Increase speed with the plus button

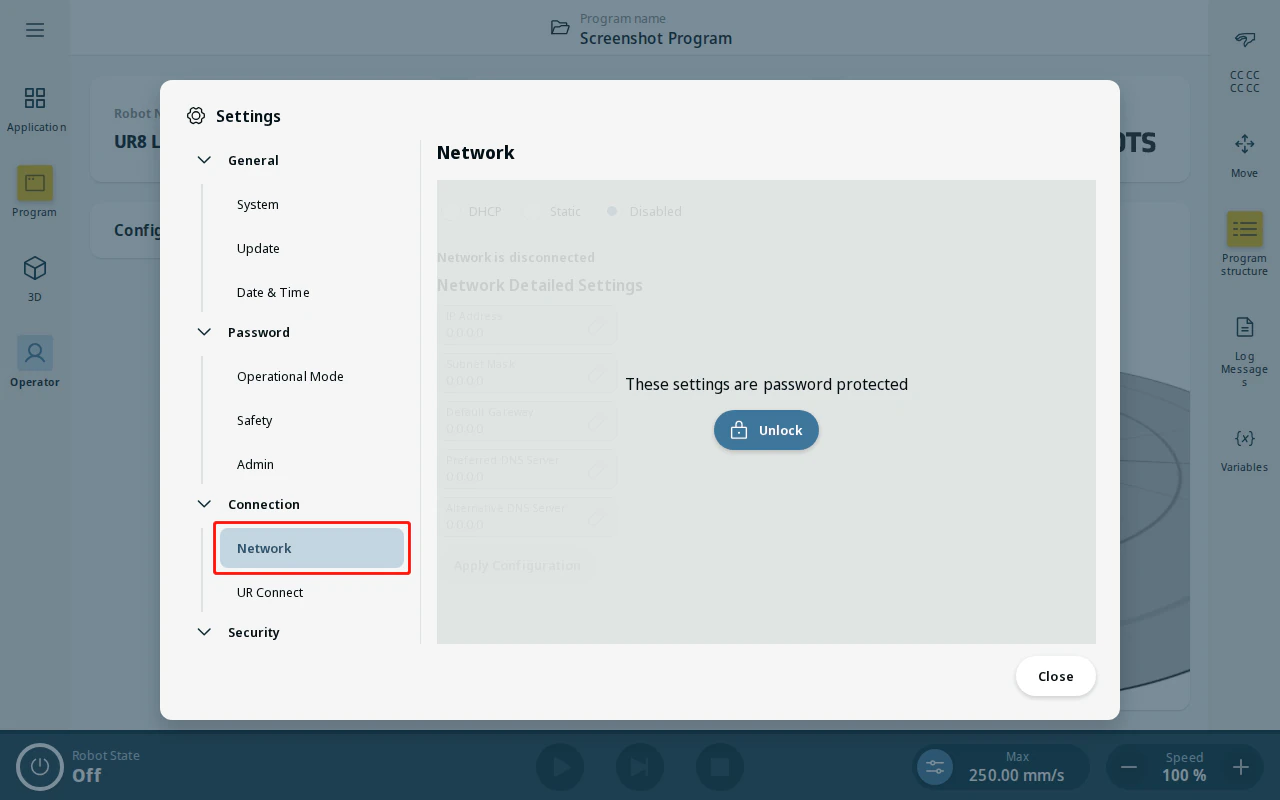pyautogui.click(x=1241, y=767)
